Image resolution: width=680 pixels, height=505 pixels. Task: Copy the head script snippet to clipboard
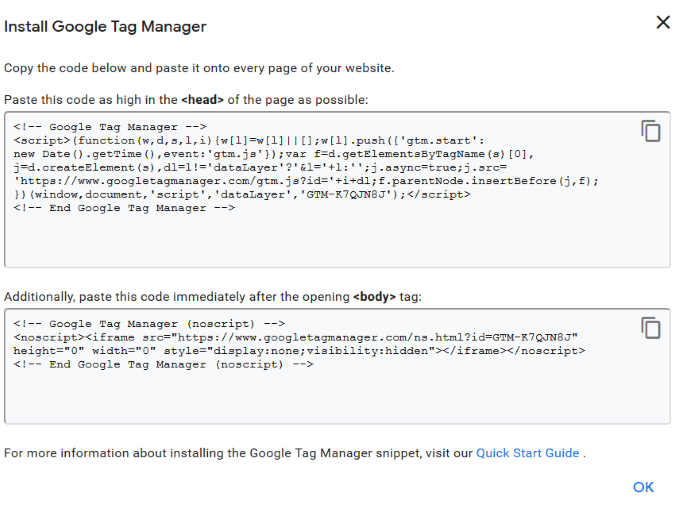pyautogui.click(x=651, y=131)
